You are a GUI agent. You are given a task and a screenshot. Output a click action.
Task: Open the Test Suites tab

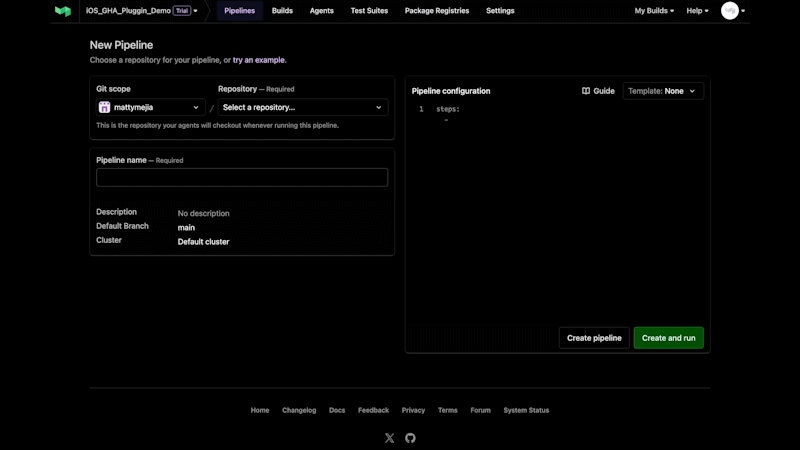tap(369, 11)
